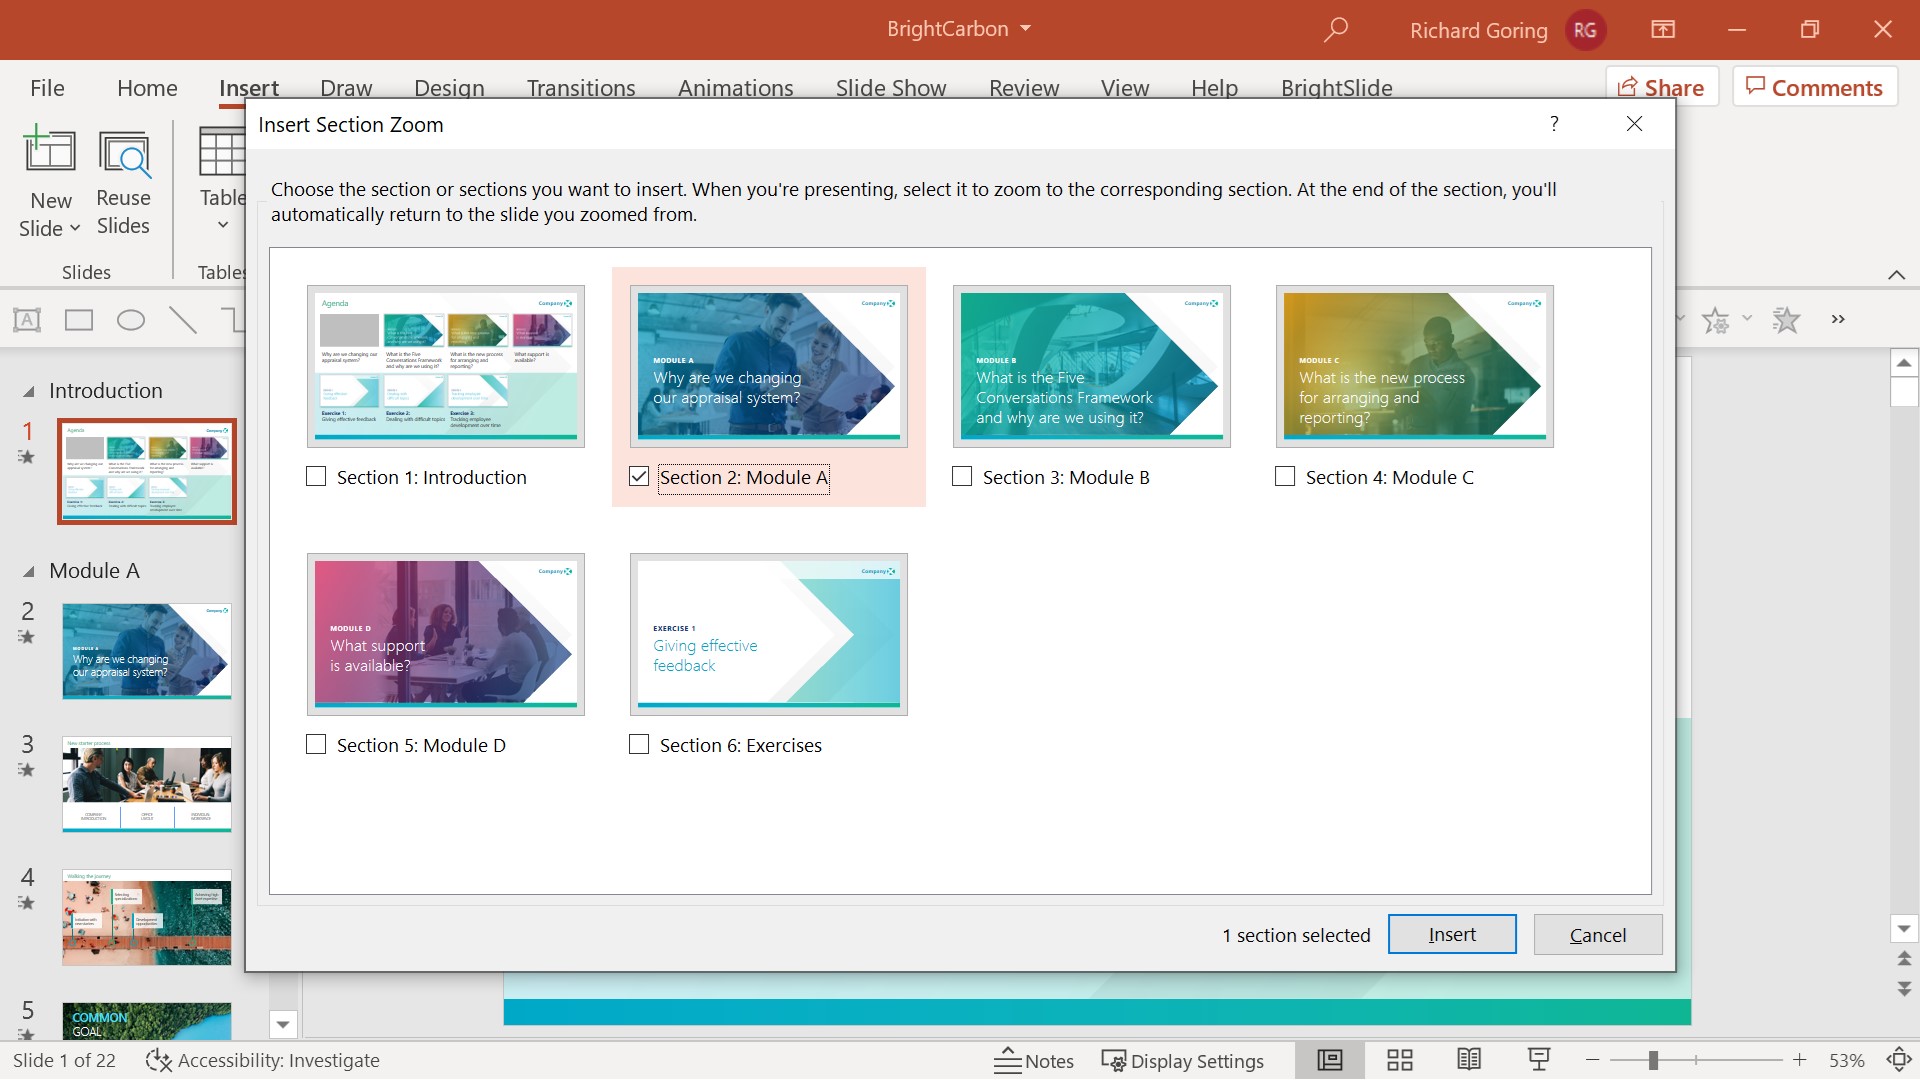Click the BrightSlide tab icon

point(1336,88)
